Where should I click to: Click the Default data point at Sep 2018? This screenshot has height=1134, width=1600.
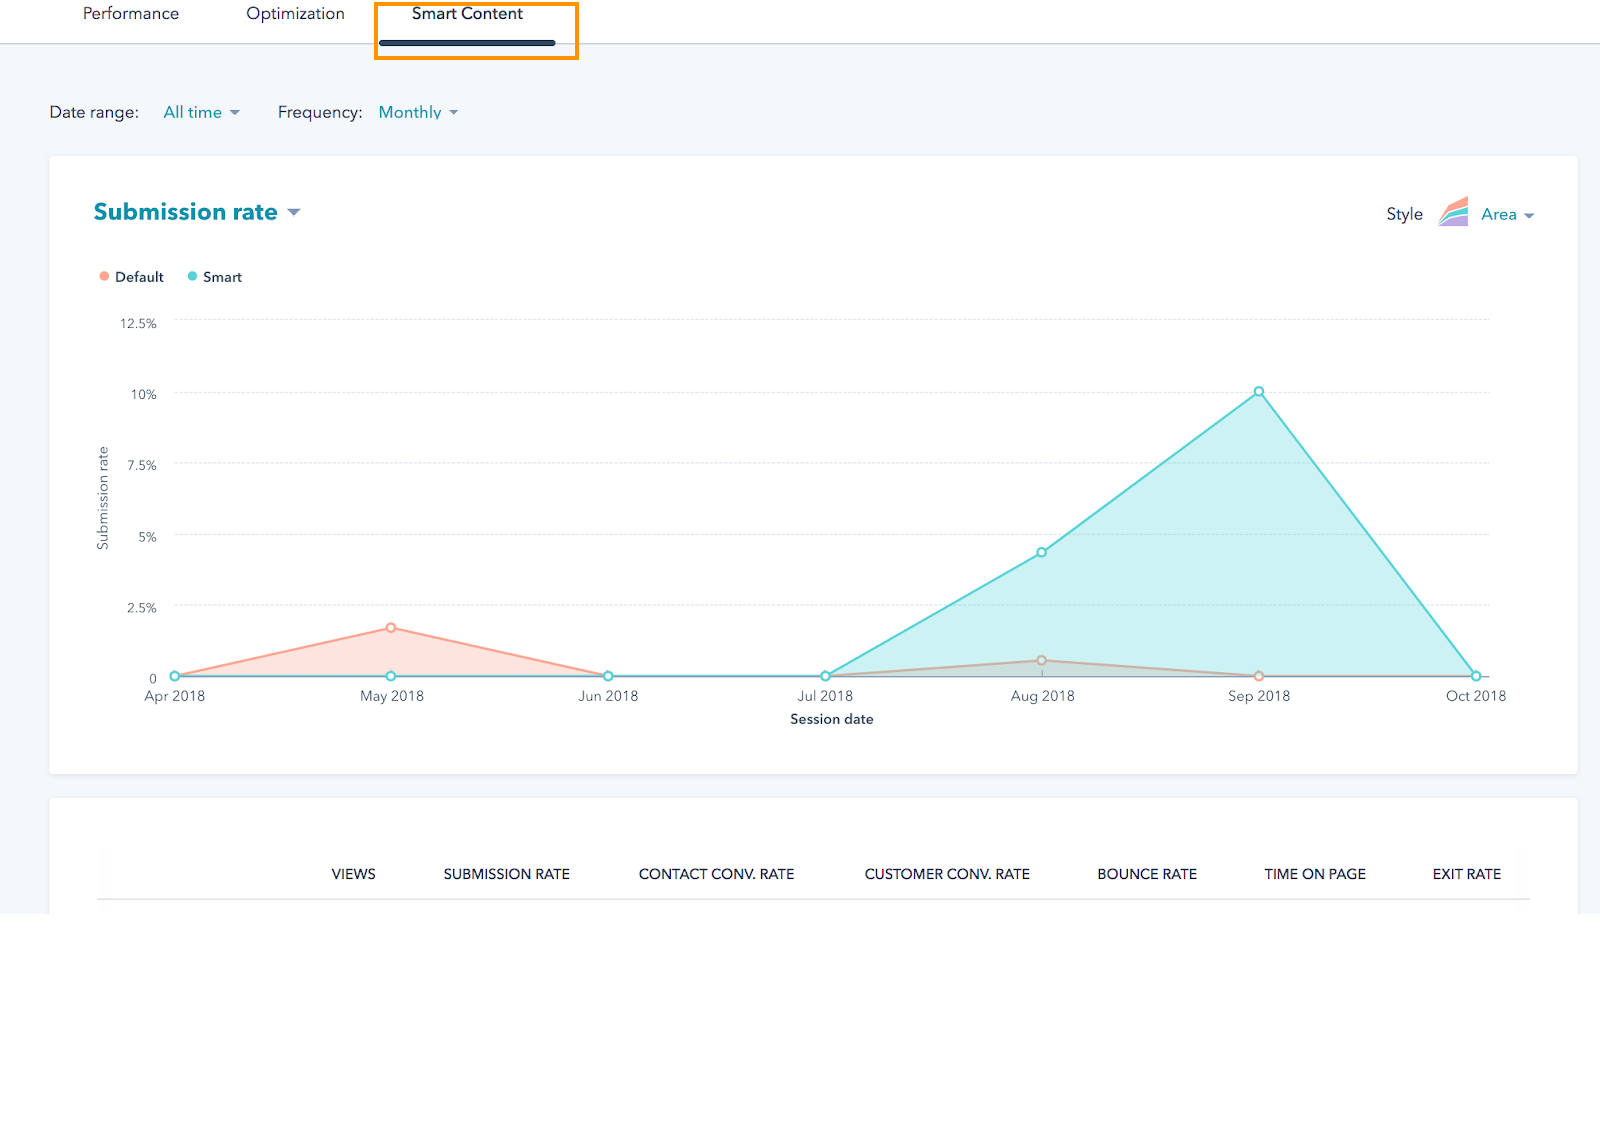[x=1259, y=676]
